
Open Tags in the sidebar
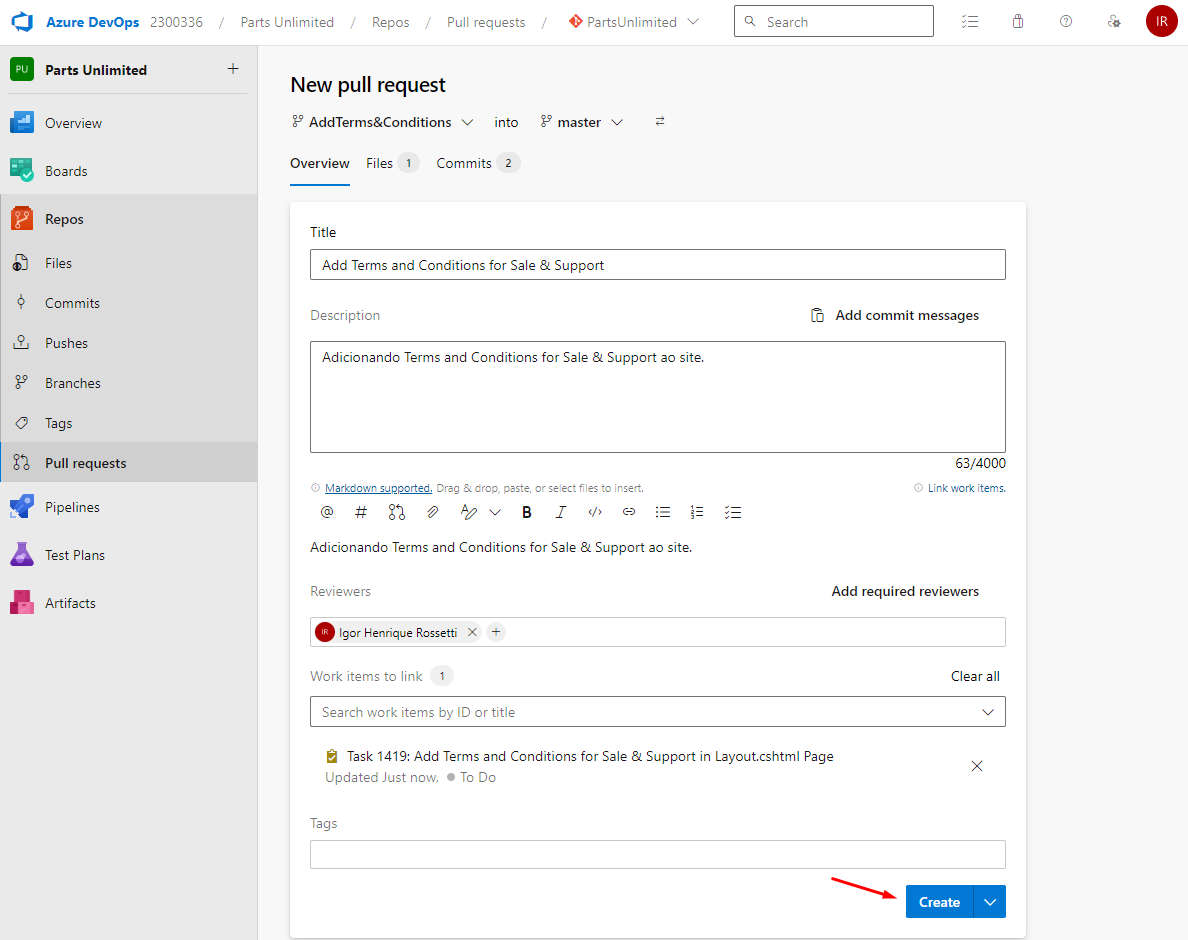click(129, 423)
